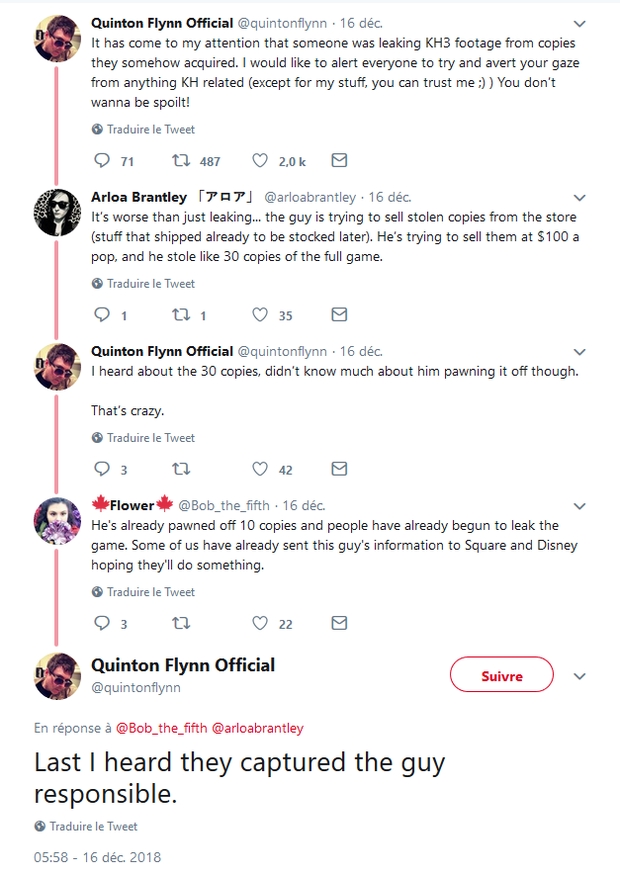Retweet Arloa Brantley's tweet
Viewport: 620px width, 875px height.
181,315
